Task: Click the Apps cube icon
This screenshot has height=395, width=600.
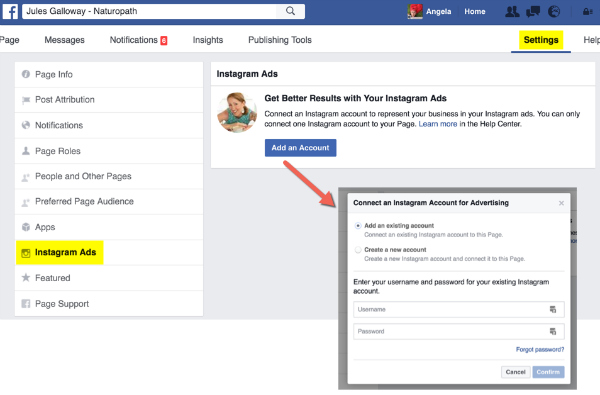Action: pos(26,227)
